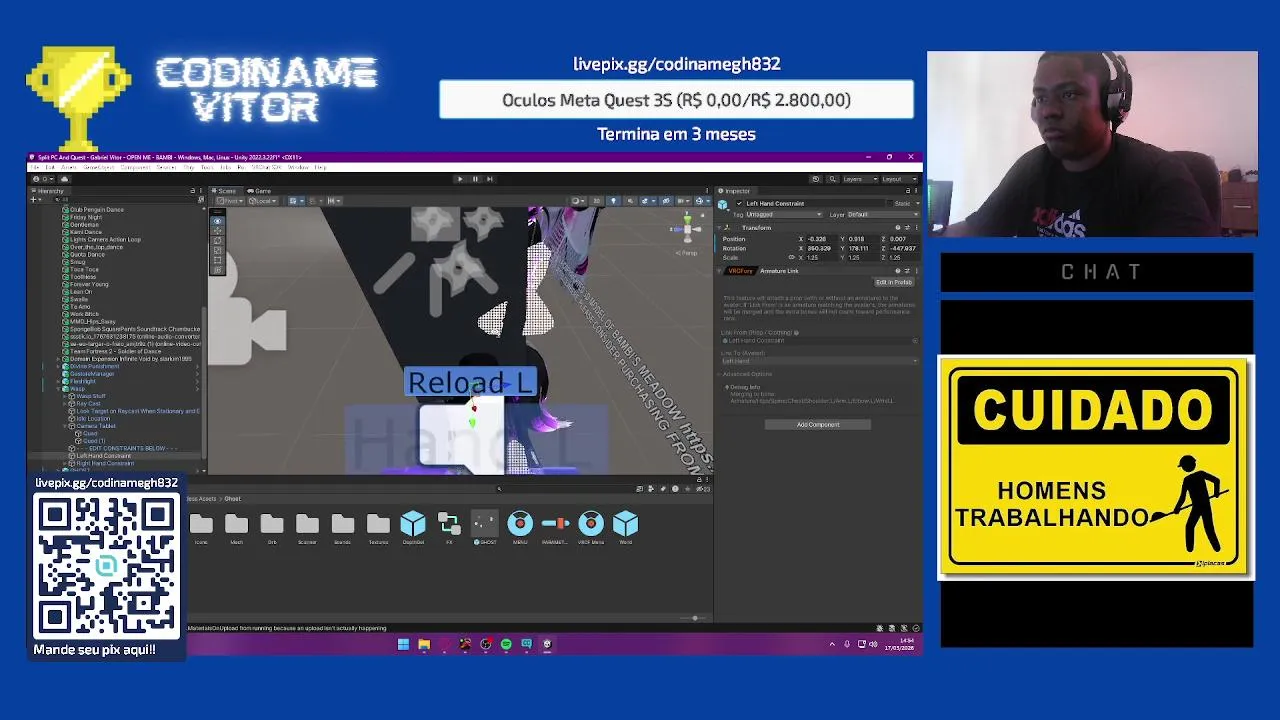Screen dimensions: 1280x720
Task: Select the Move tool in Scene toolbar
Action: point(217,231)
